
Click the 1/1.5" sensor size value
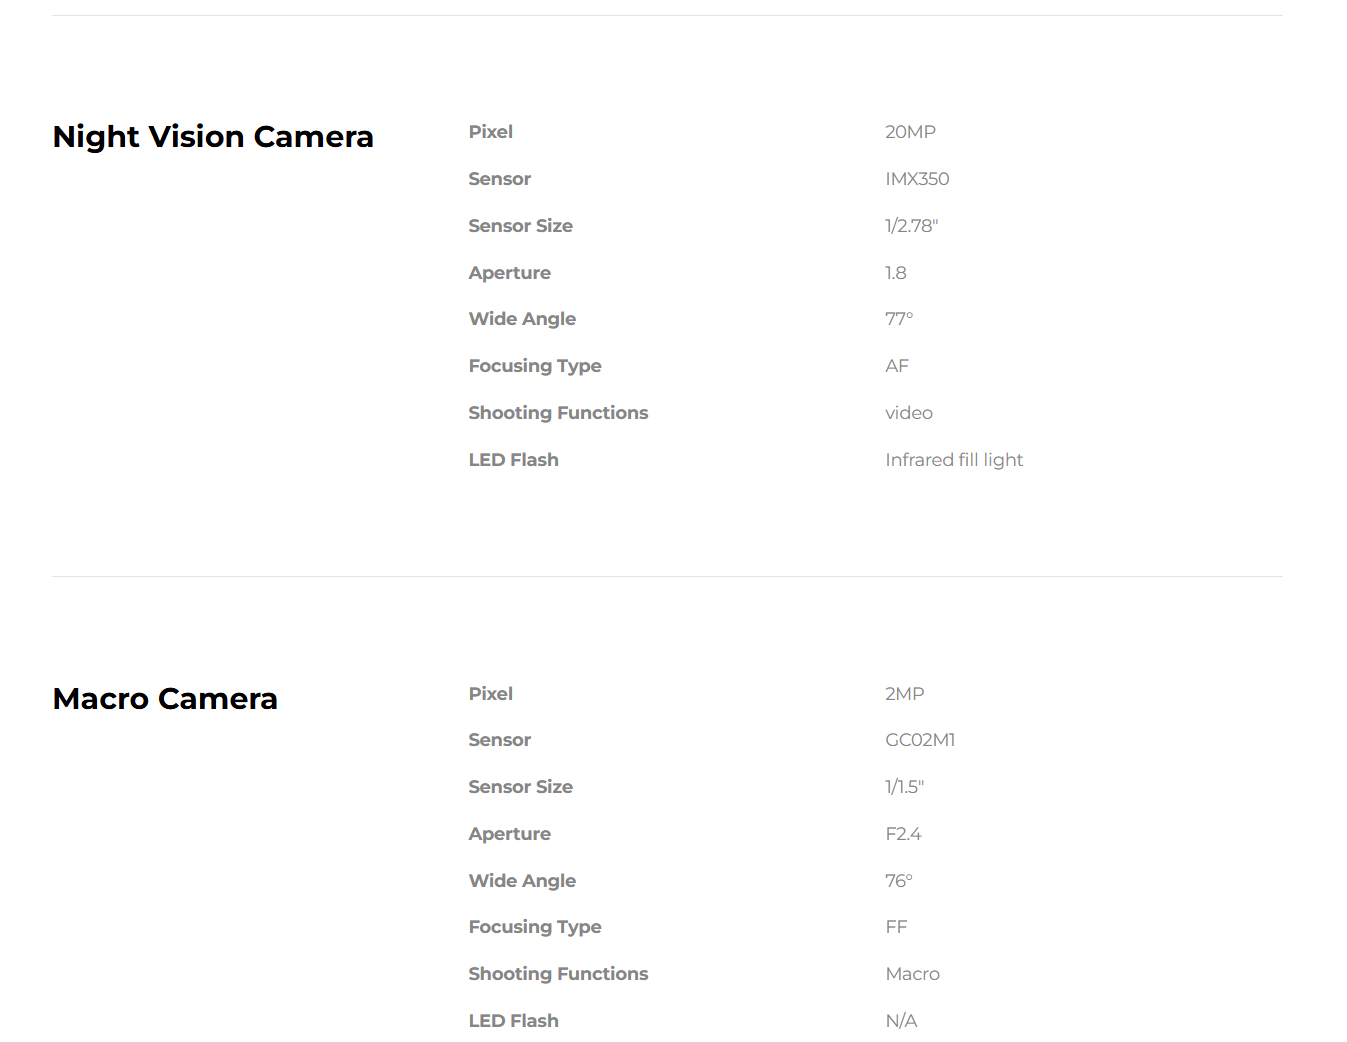pyautogui.click(x=904, y=787)
